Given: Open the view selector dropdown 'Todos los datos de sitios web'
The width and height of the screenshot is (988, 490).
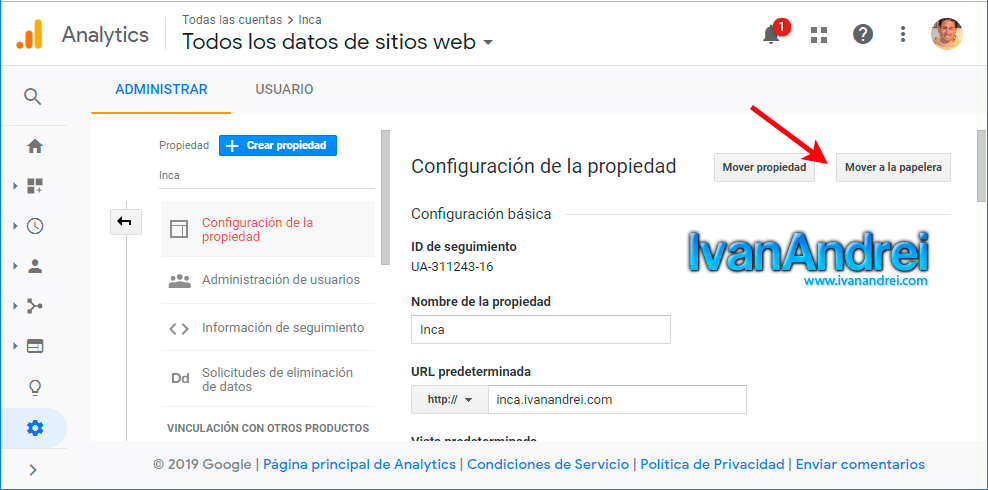Looking at the screenshot, I should tap(338, 42).
